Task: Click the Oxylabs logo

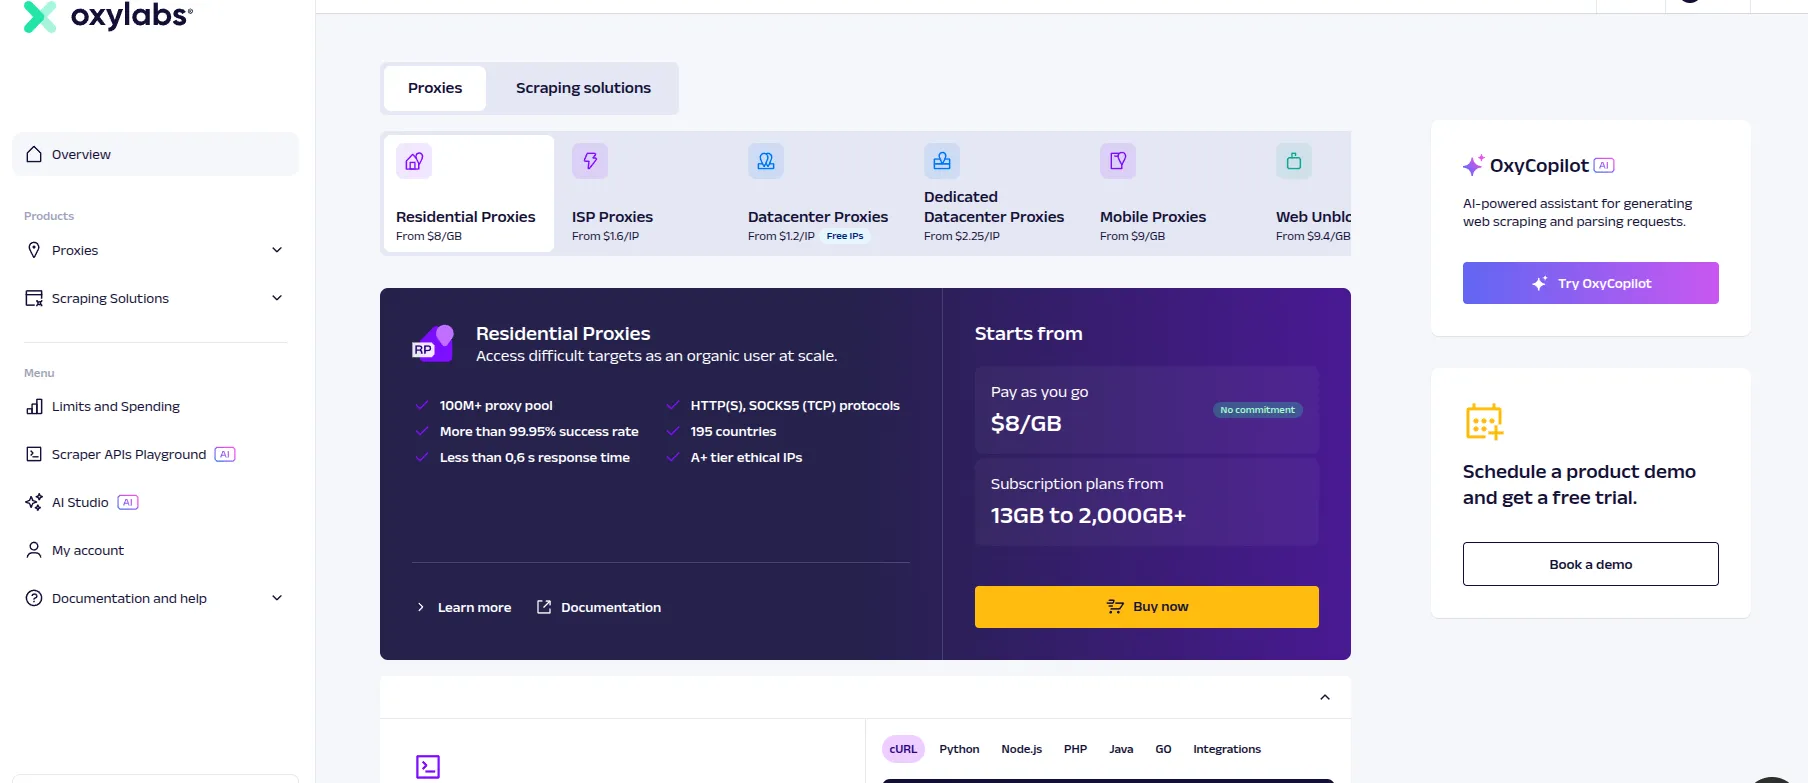Action: pos(108,16)
